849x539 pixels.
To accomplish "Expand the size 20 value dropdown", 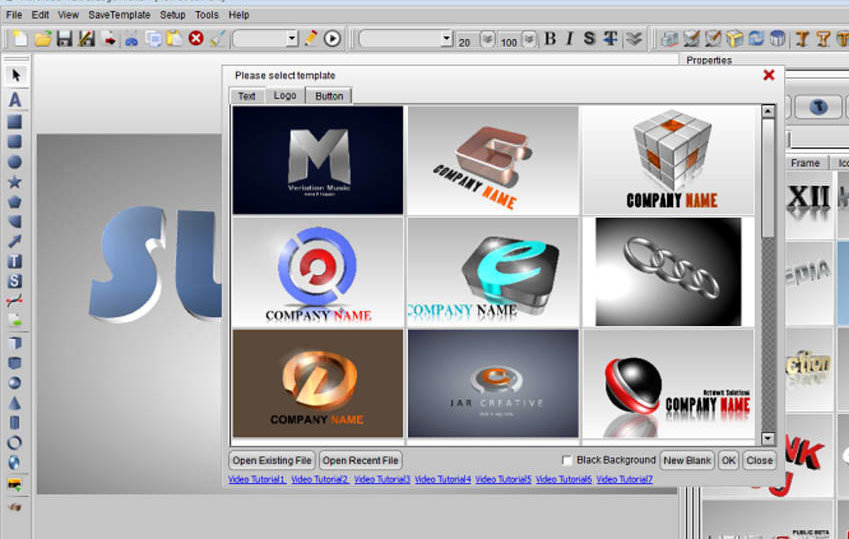I will pos(488,39).
